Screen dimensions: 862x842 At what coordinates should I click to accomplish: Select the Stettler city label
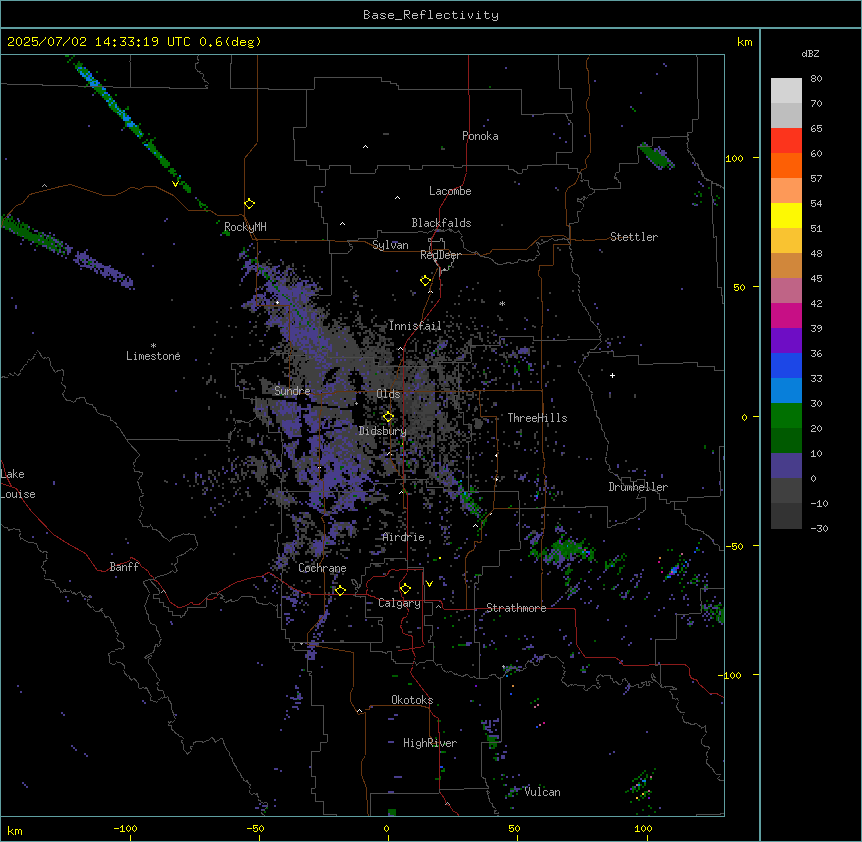pos(634,237)
